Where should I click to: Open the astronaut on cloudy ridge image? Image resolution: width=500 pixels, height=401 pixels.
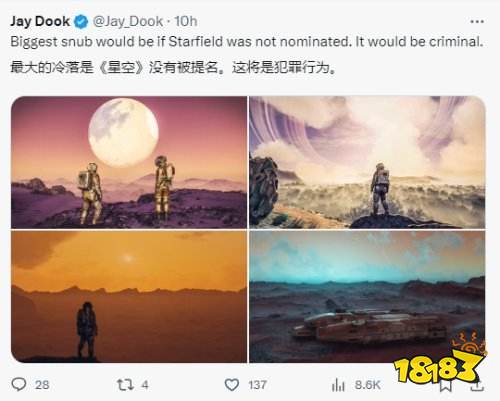[x=367, y=162]
